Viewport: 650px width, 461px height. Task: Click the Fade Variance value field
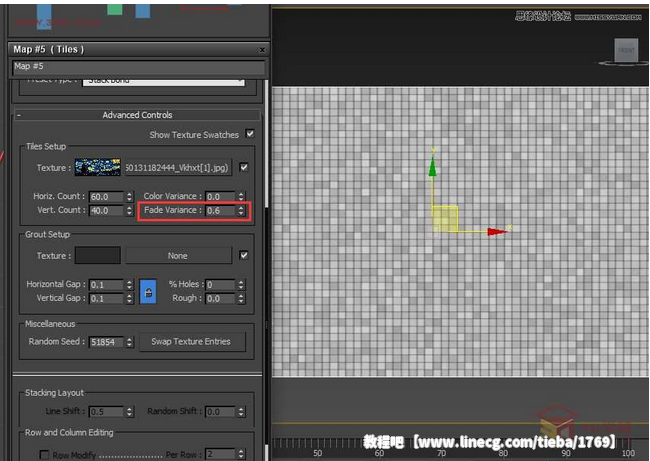220,211
